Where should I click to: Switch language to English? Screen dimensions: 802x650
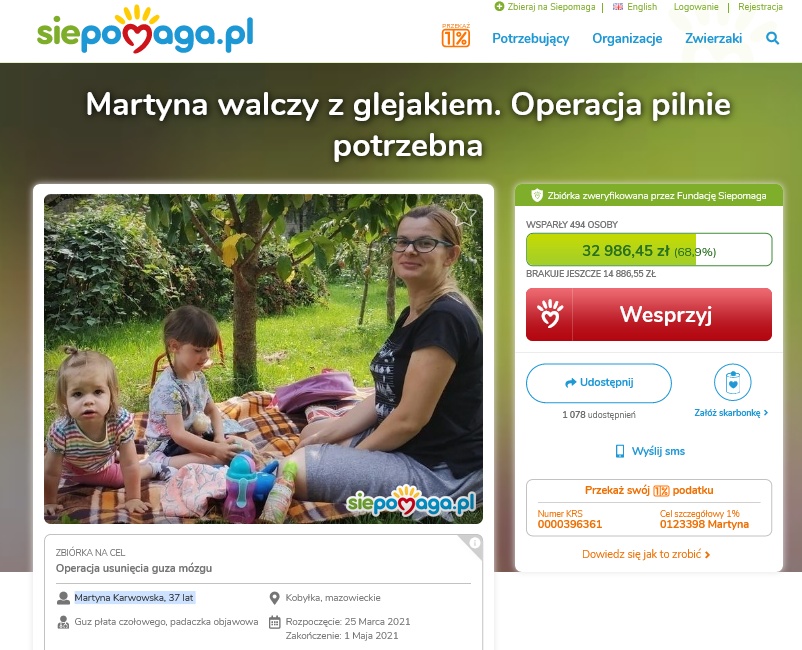pyautogui.click(x=635, y=7)
